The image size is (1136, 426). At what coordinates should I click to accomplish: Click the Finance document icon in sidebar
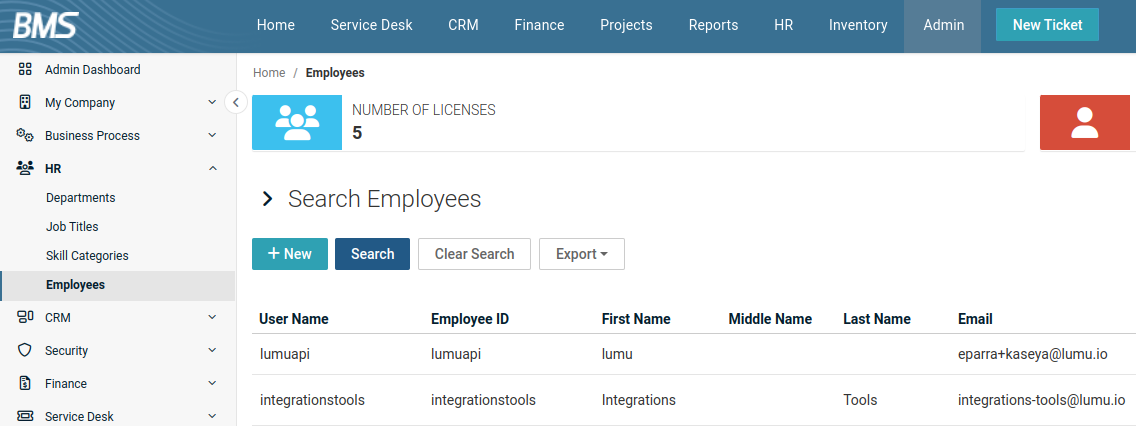26,384
